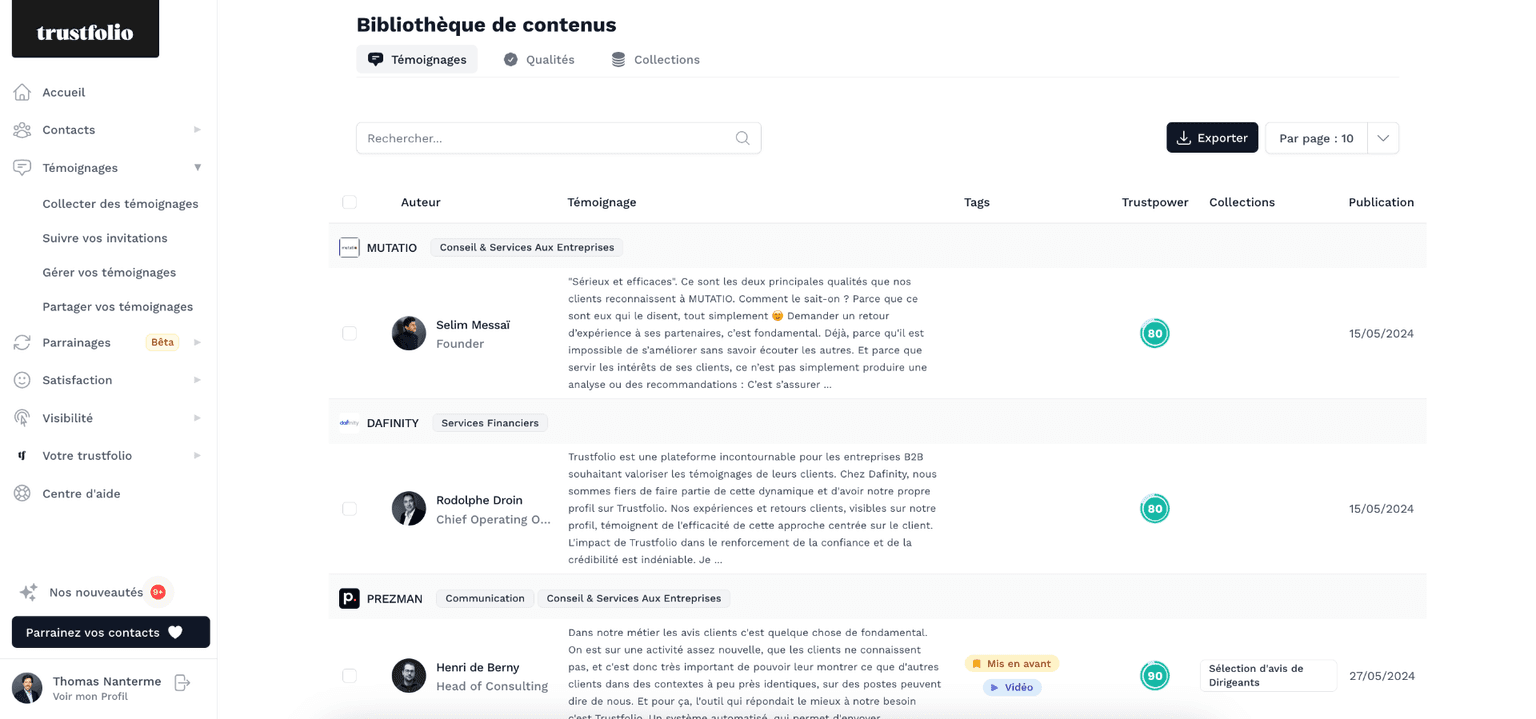Viewport: 1536px width, 719px height.
Task: Open Collecter des témoignages menu item
Action: point(120,203)
